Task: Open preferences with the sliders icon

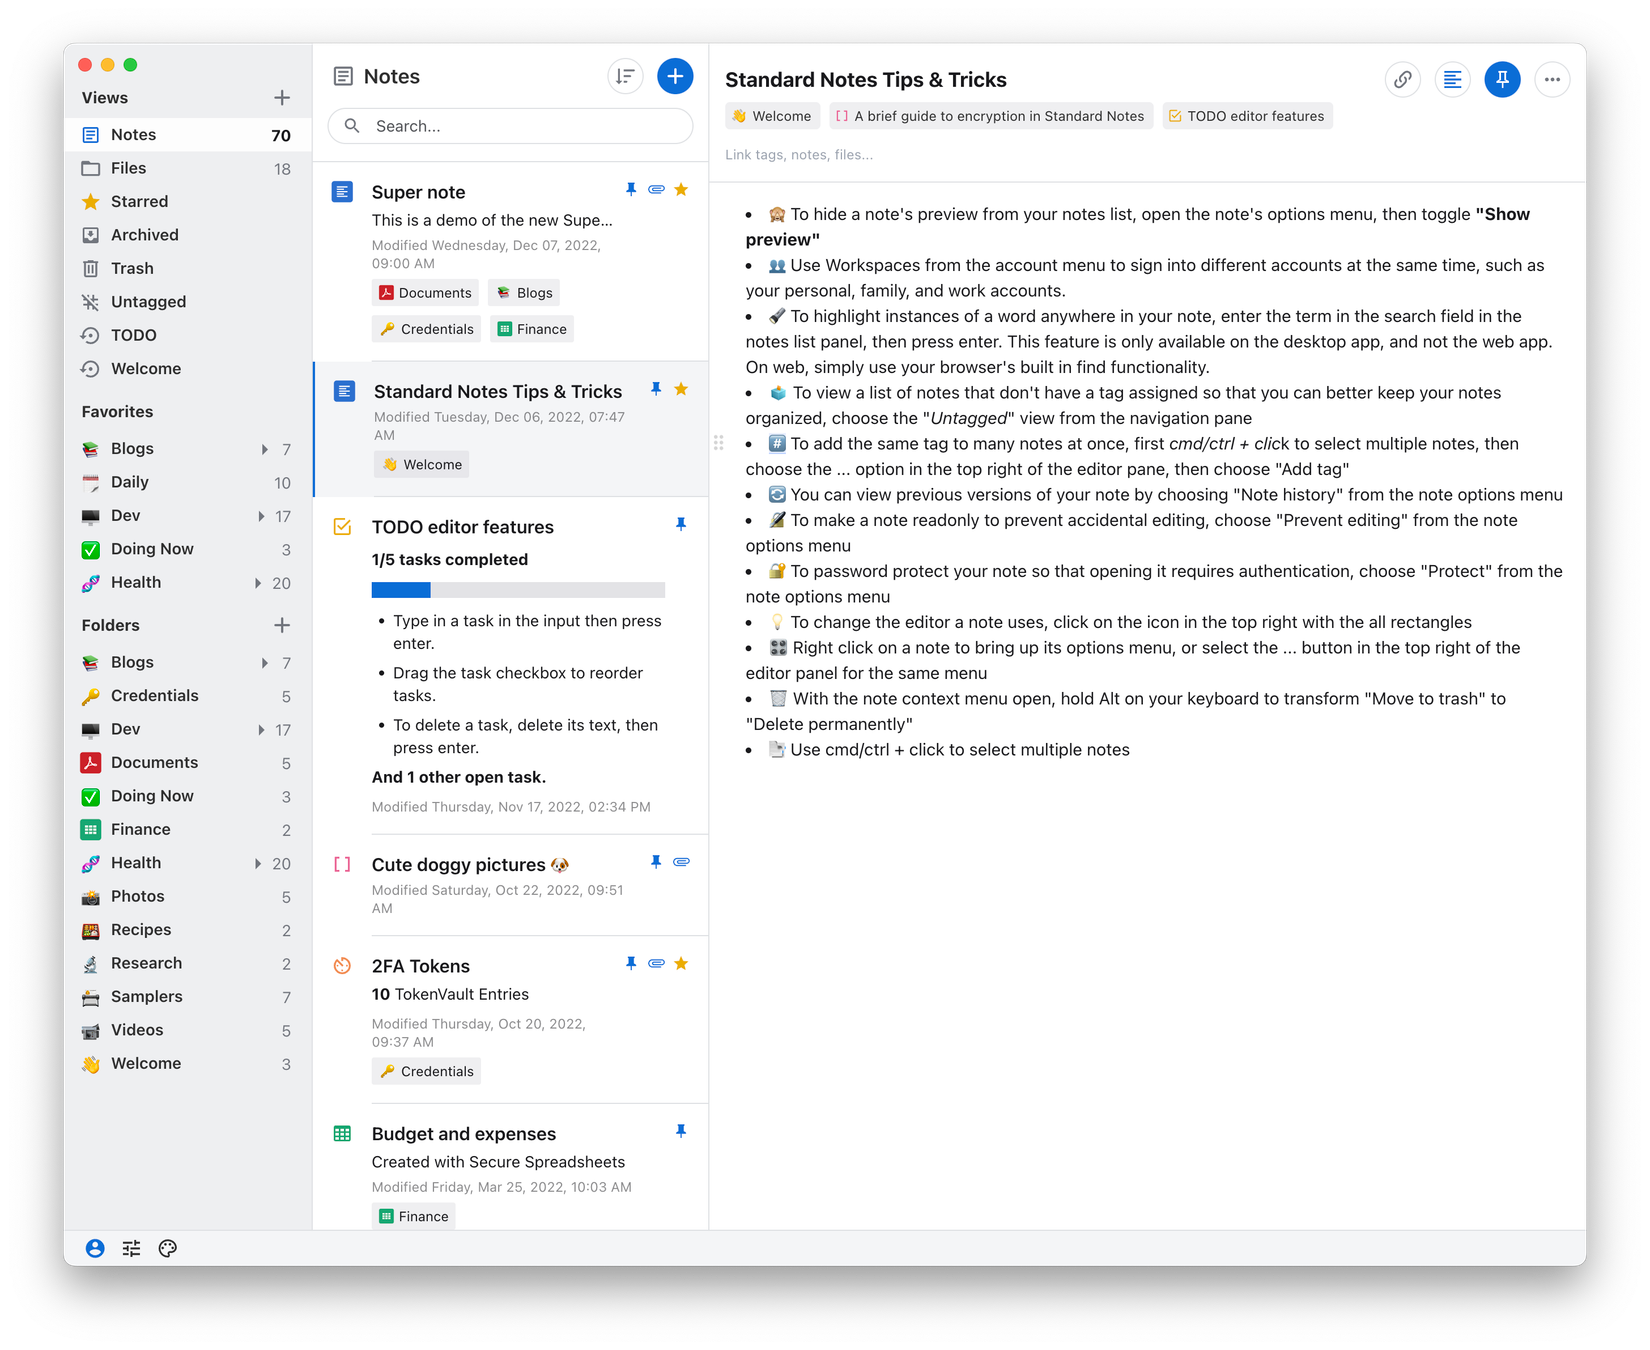Action: point(131,1248)
